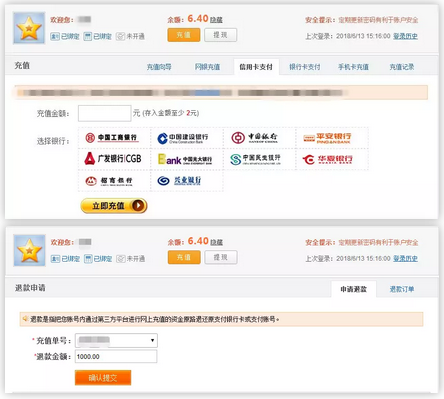
Task: Pick the 华夏银行 logo
Action: (327, 159)
